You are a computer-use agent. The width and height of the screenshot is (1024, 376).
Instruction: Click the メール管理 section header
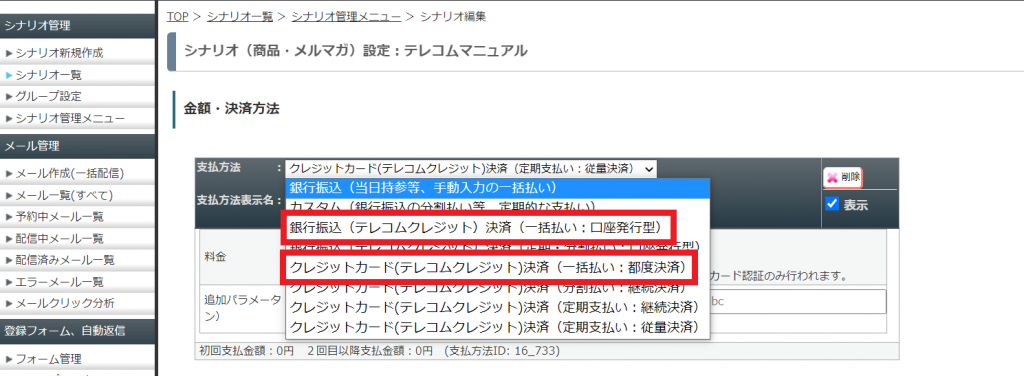pos(78,146)
